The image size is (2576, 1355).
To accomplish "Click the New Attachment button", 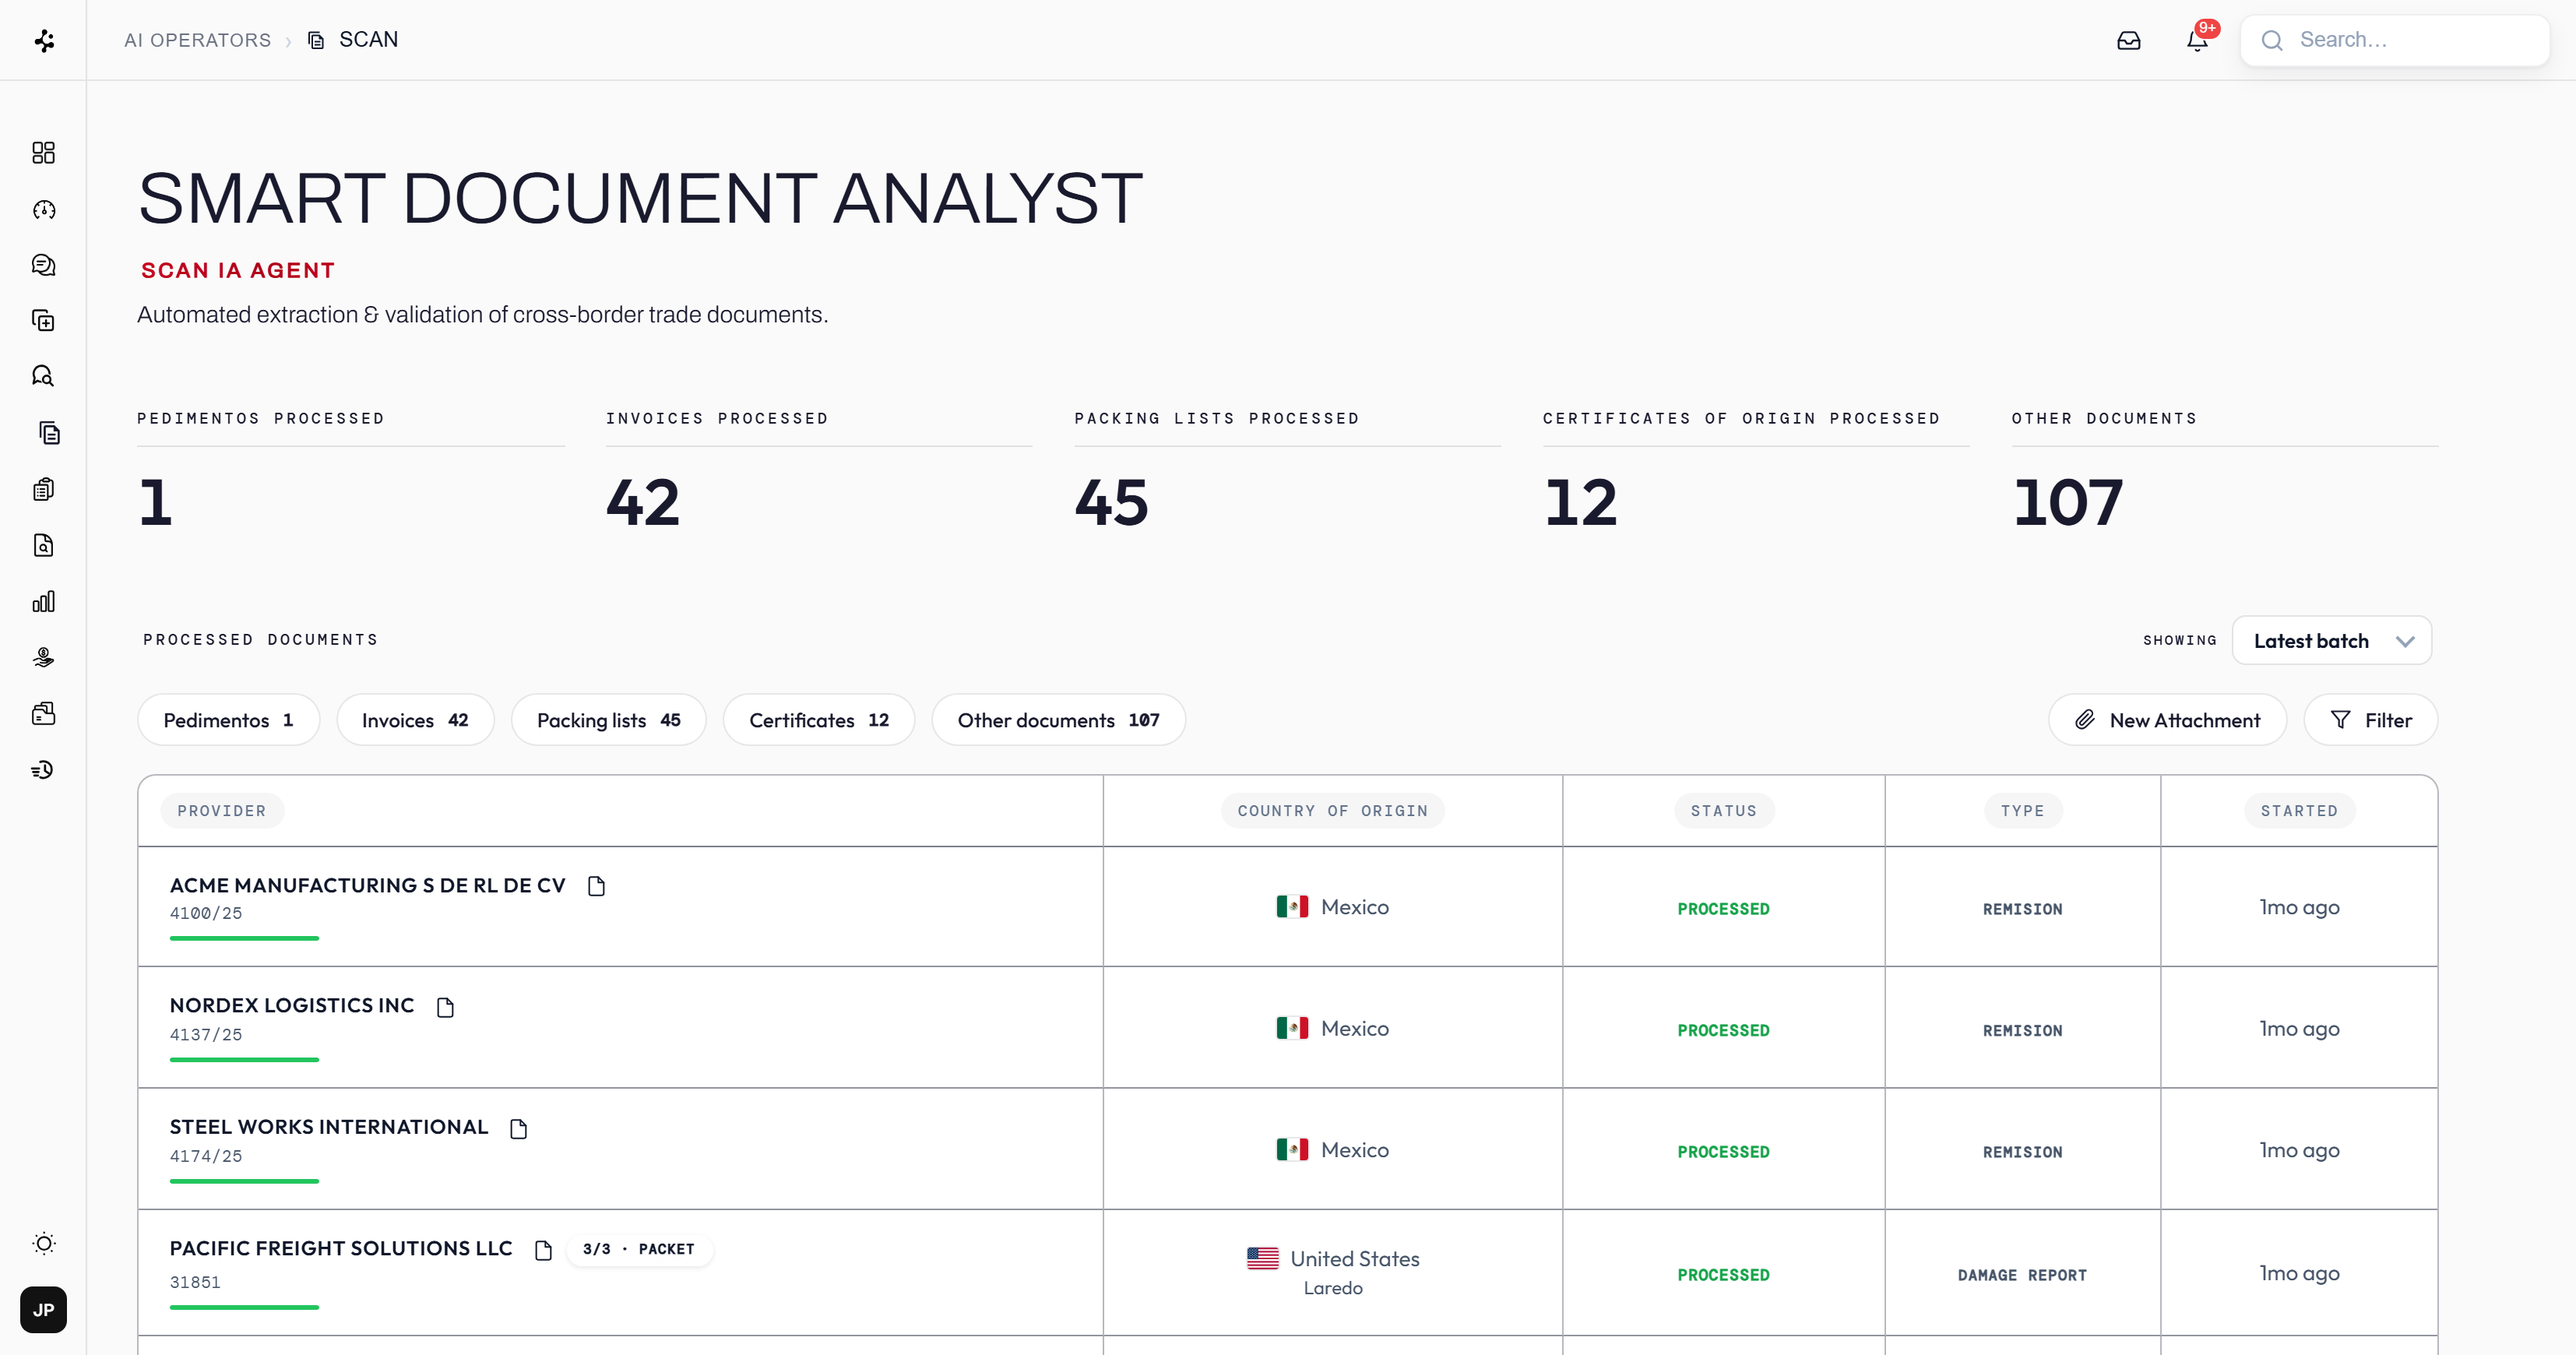I will pyautogui.click(x=2167, y=720).
